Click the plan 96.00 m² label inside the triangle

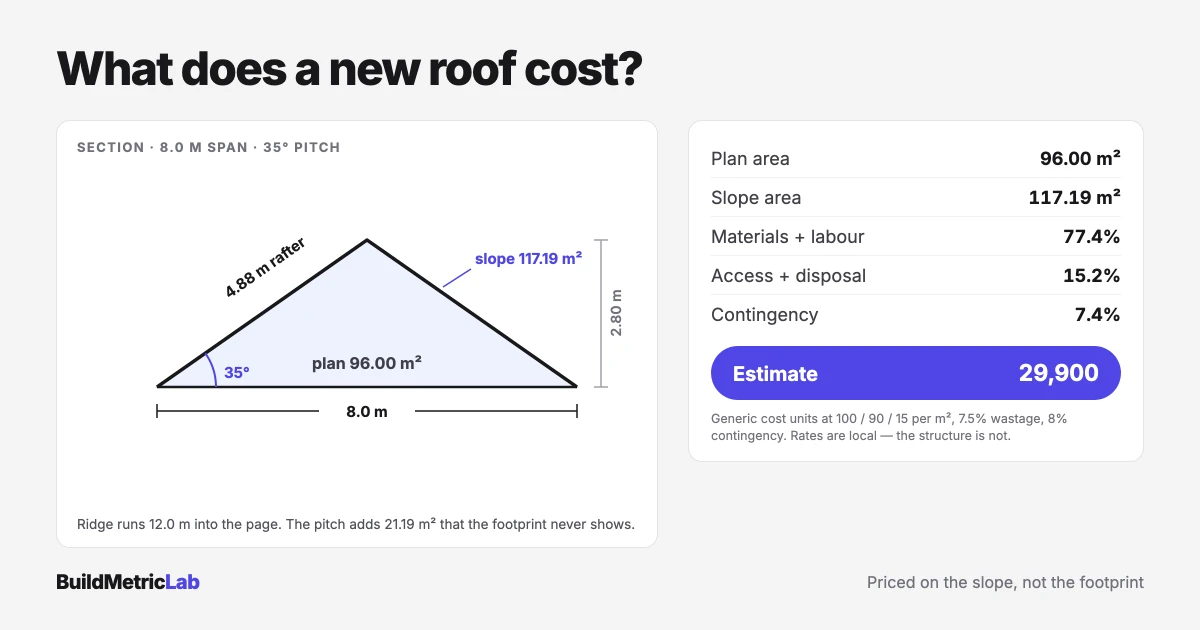(x=366, y=363)
